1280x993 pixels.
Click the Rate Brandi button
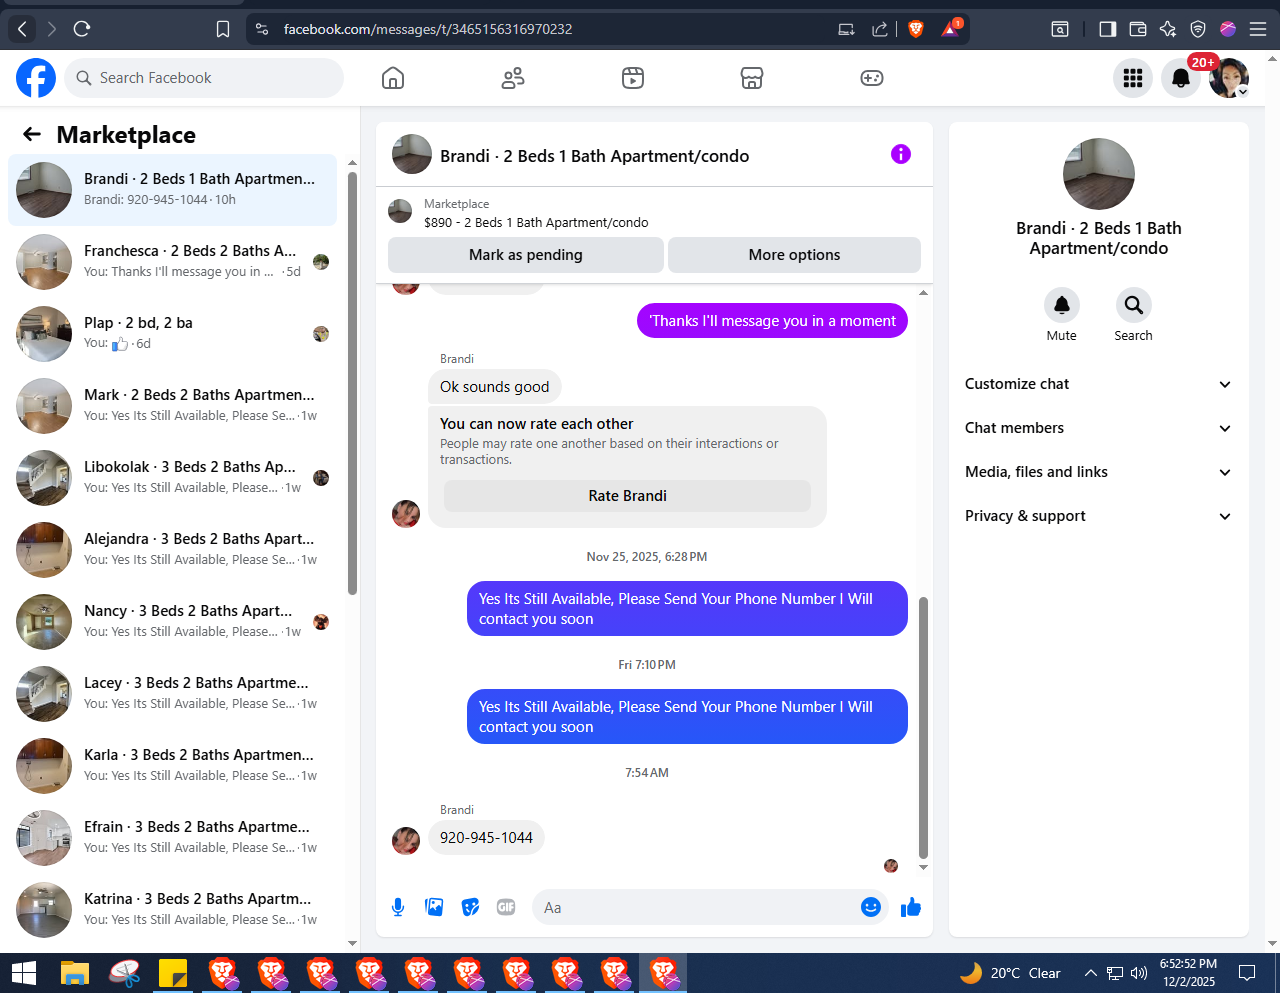627,496
